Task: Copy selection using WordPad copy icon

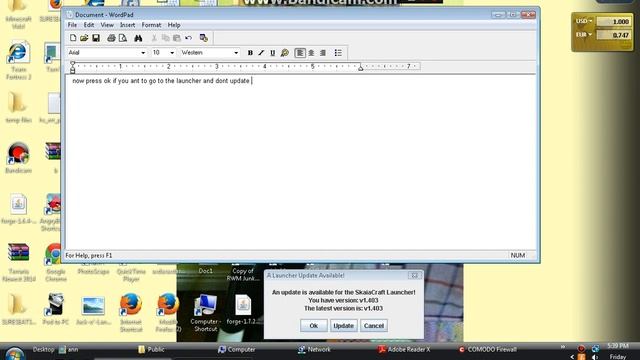Action: [x=165, y=38]
